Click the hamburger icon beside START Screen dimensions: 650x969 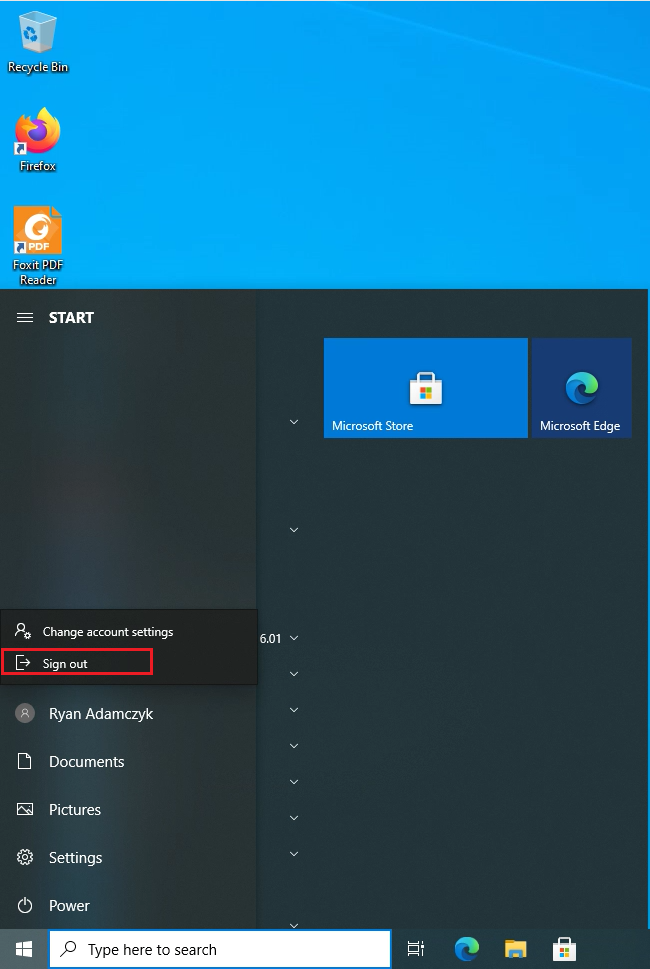25,318
